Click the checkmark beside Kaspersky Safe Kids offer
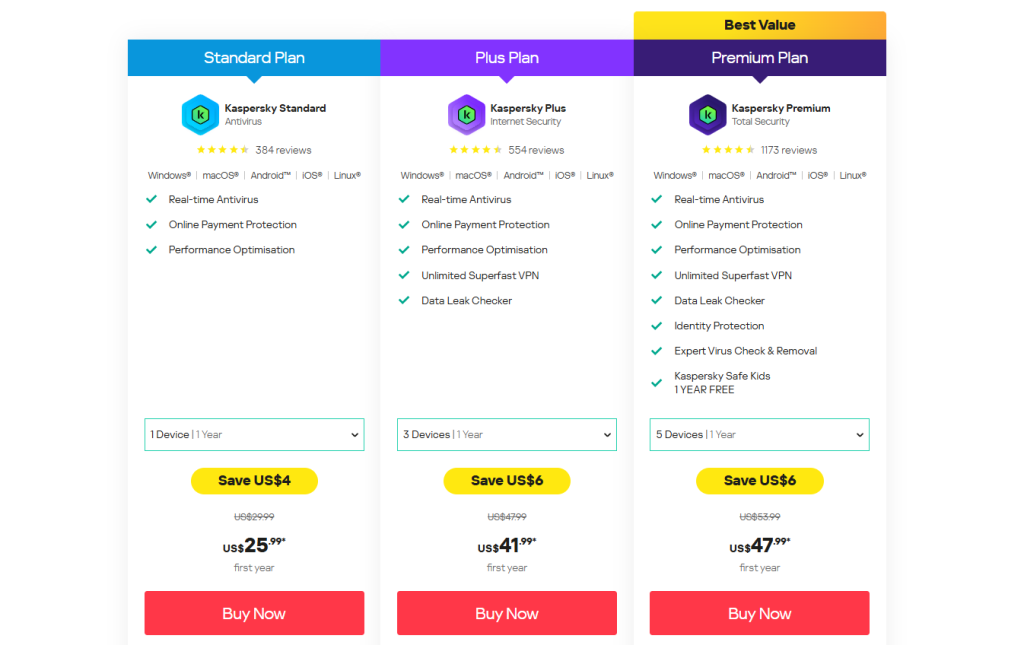 656,380
